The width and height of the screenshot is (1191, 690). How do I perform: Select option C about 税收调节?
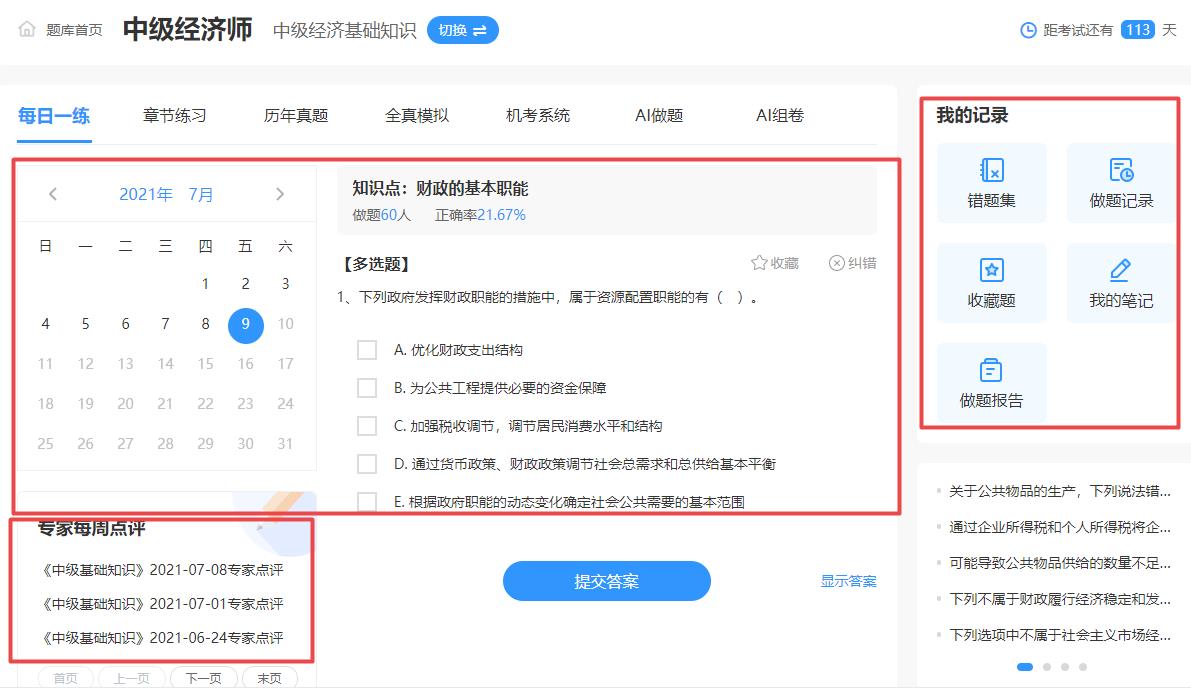click(367, 425)
